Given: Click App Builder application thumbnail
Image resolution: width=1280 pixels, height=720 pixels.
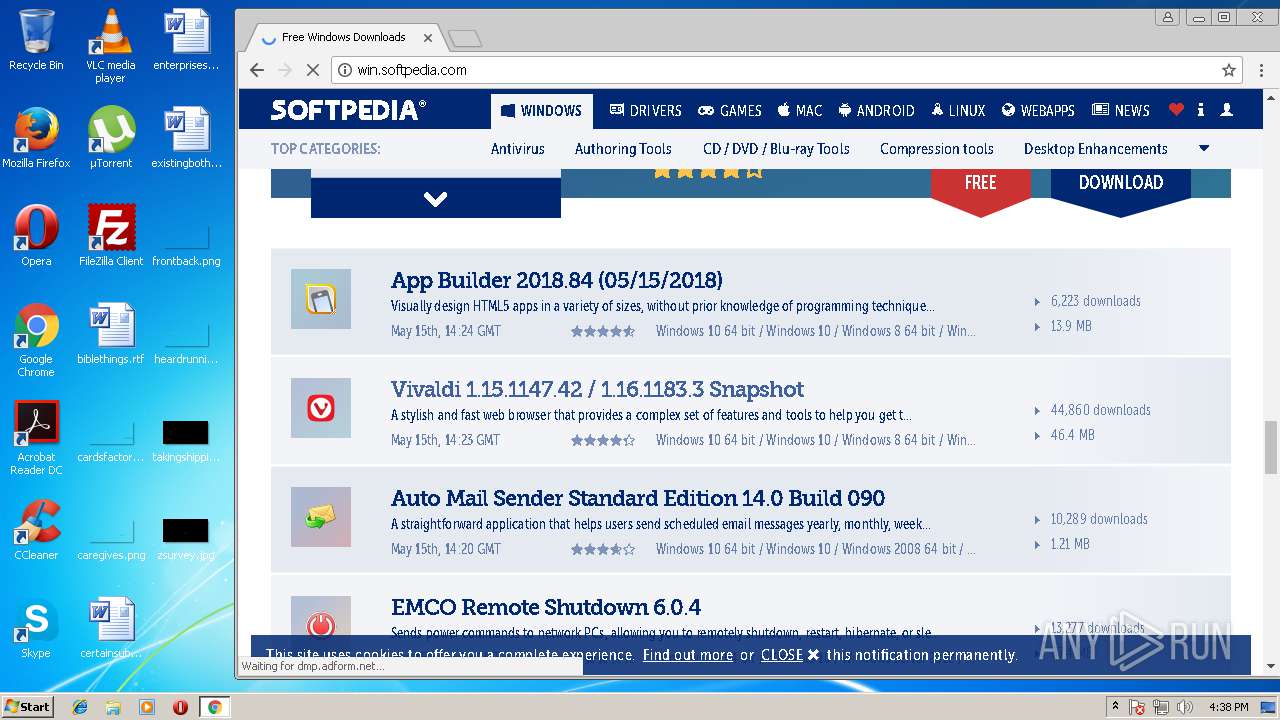Looking at the screenshot, I should (x=321, y=299).
